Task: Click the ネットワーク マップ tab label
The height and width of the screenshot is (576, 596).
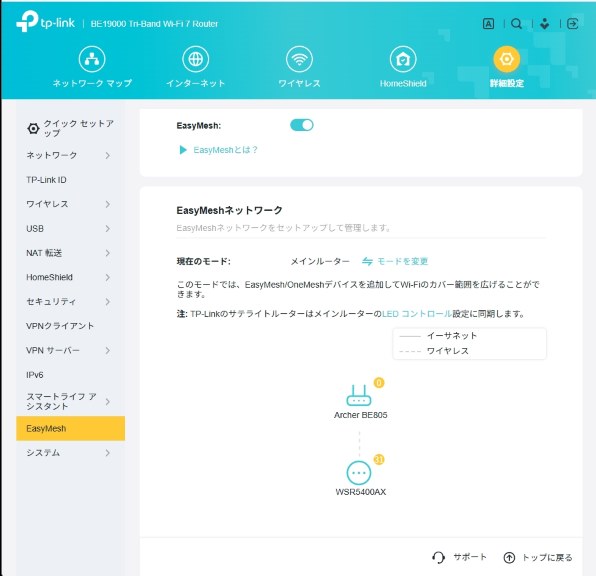Action: (x=92, y=83)
